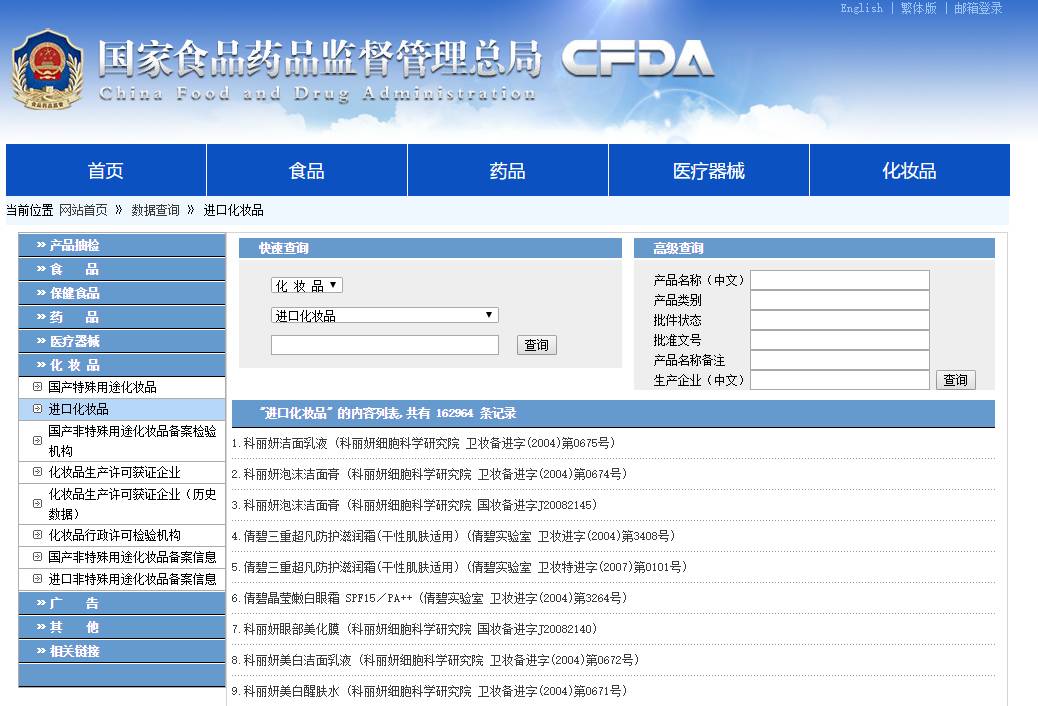Click the 批件状态 input field
This screenshot has width=1038, height=706.
[x=839, y=320]
